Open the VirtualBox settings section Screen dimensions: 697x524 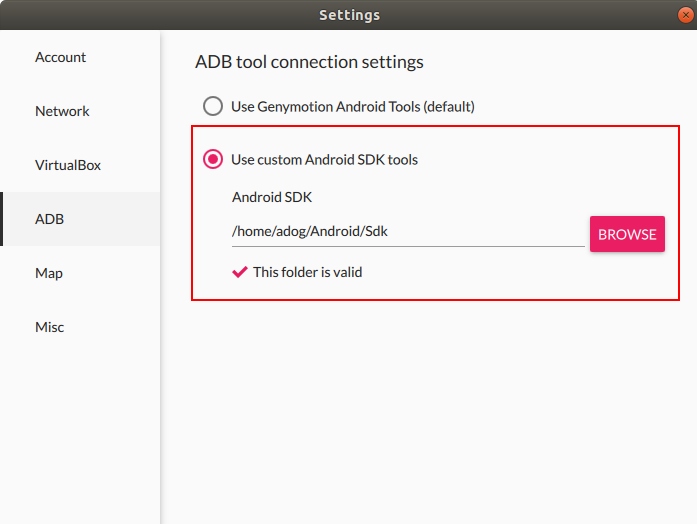[68, 166]
